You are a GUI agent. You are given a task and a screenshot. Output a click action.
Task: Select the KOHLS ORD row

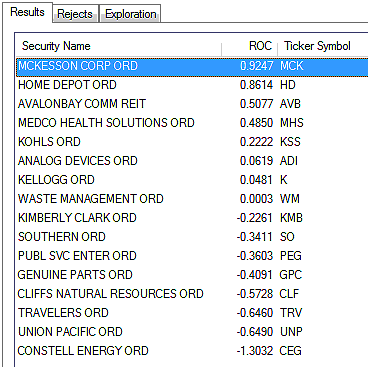coord(192,142)
